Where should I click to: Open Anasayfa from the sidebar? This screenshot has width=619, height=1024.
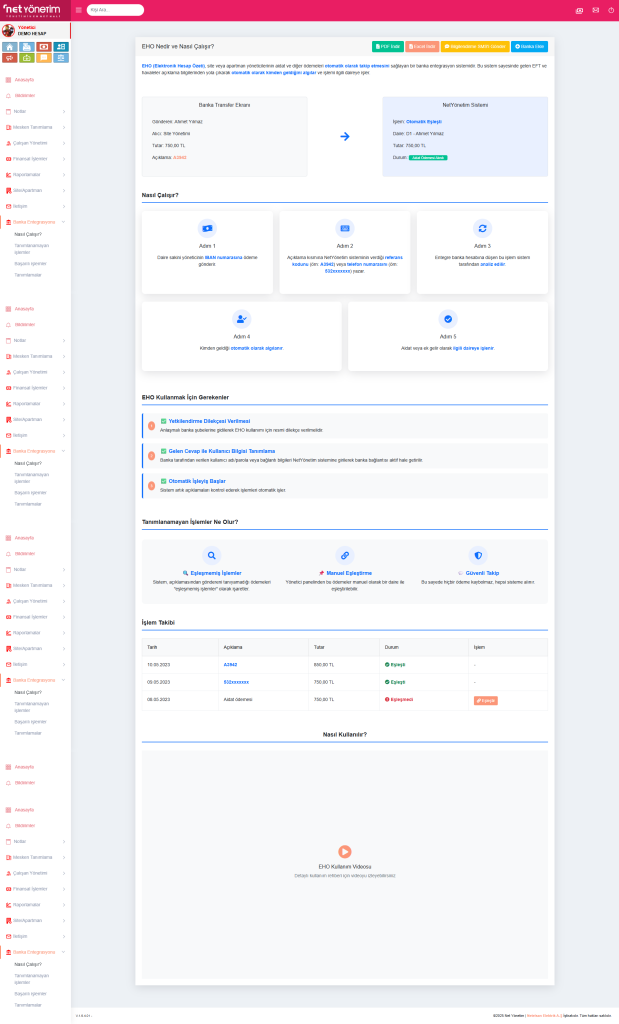click(24, 79)
